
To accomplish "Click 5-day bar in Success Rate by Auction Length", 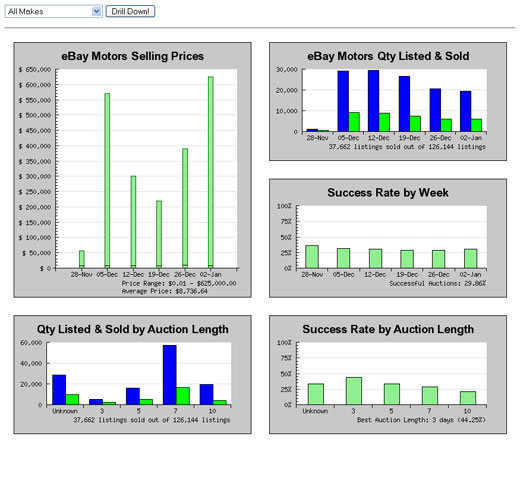I will [x=392, y=394].
